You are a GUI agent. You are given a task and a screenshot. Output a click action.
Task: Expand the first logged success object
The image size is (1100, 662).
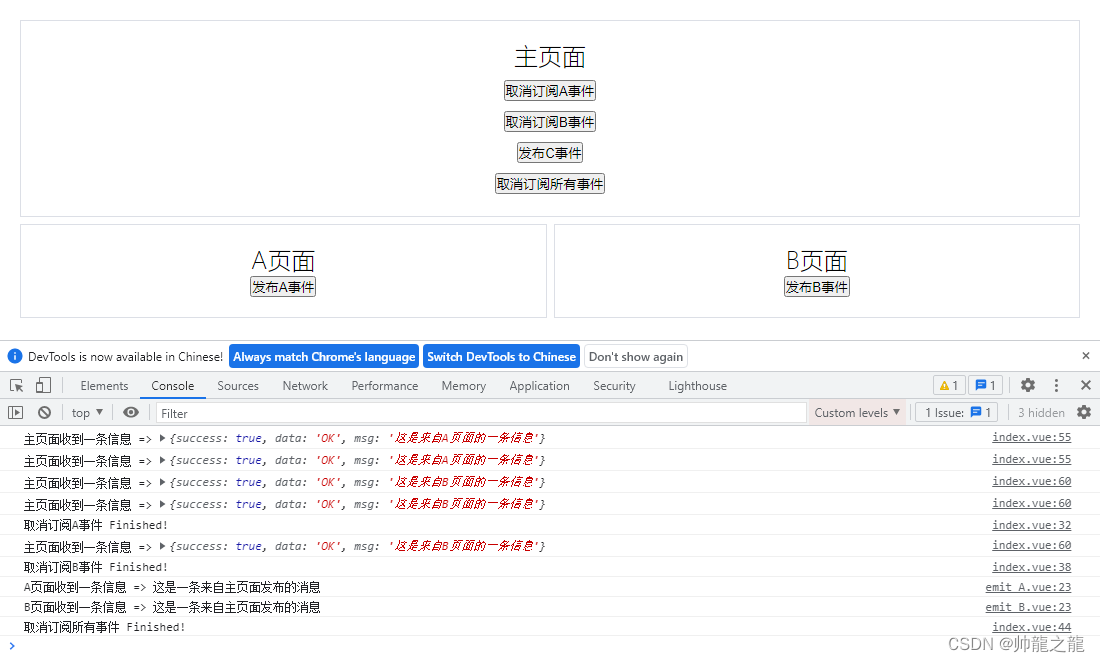click(160, 438)
